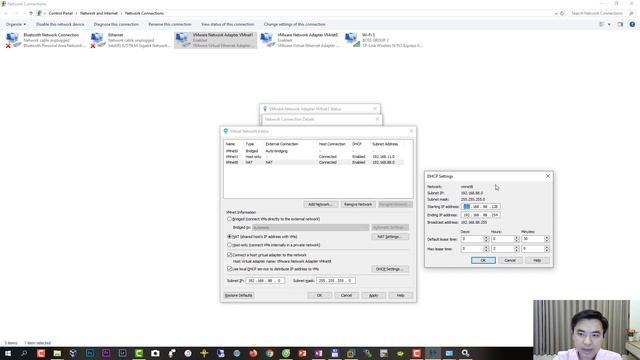Launch Google Chrome from the taskbar
Screen dimensions: 640x360
[269, 353]
